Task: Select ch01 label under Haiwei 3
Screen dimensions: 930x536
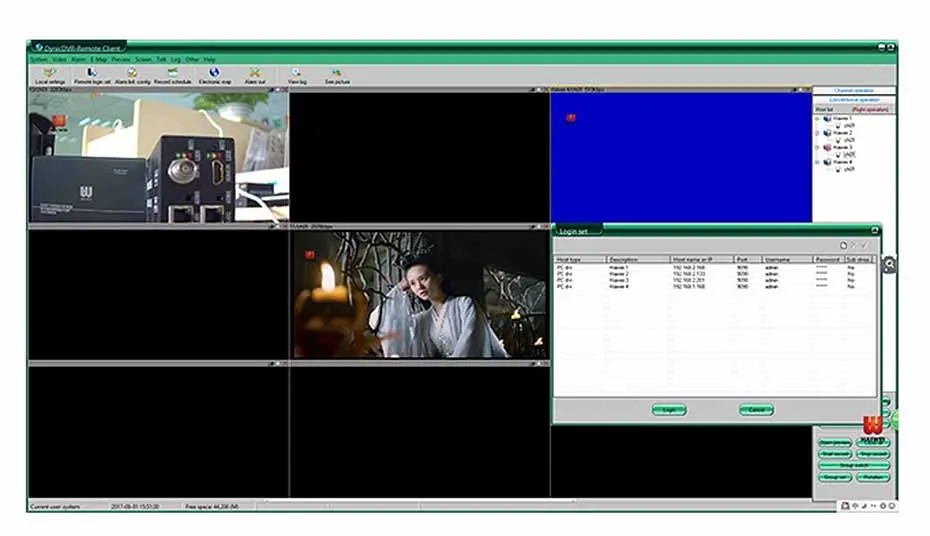Action: pos(849,155)
